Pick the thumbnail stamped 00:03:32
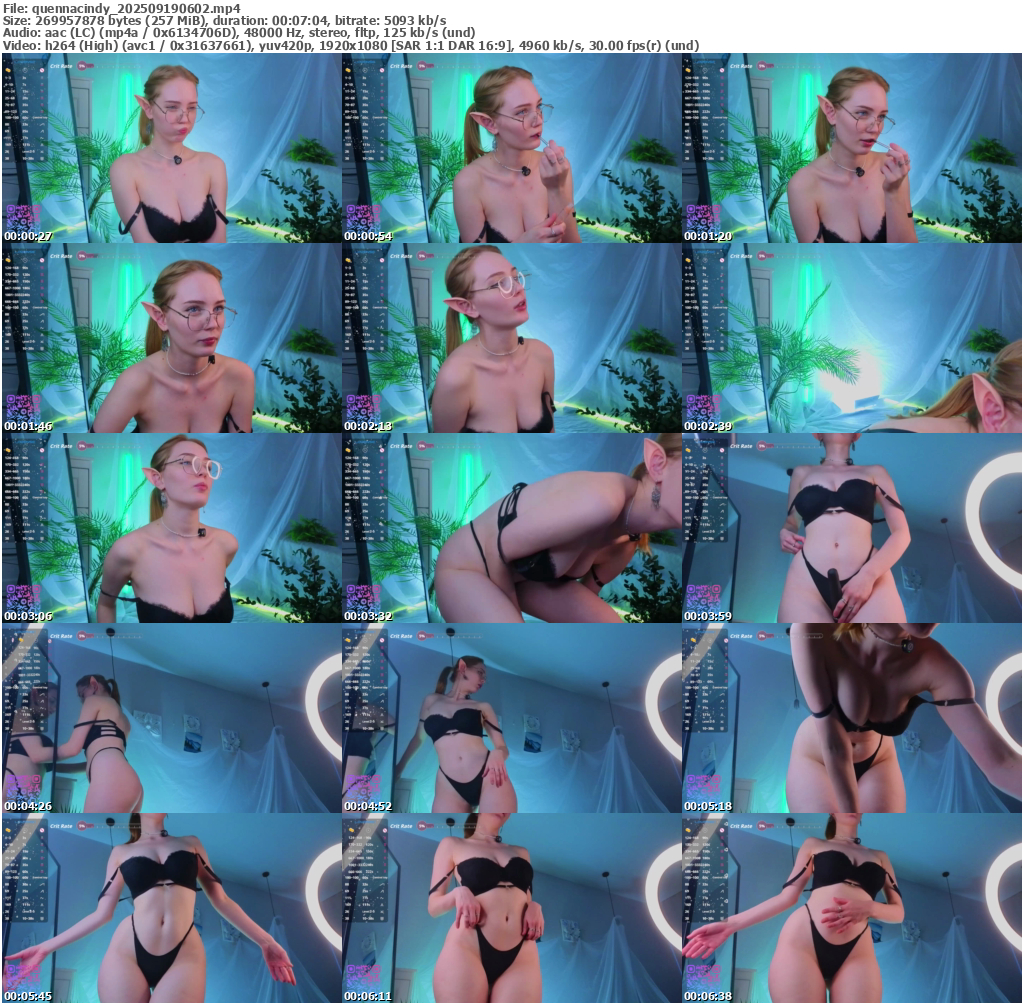 tap(512, 528)
